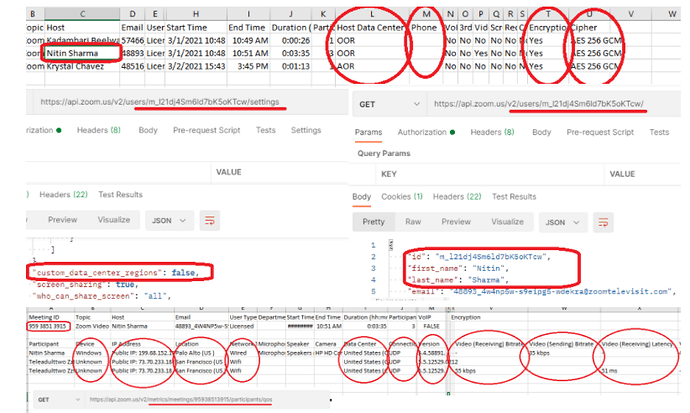
Task: Select response Body tab beside Cookies (1)
Action: [362, 197]
